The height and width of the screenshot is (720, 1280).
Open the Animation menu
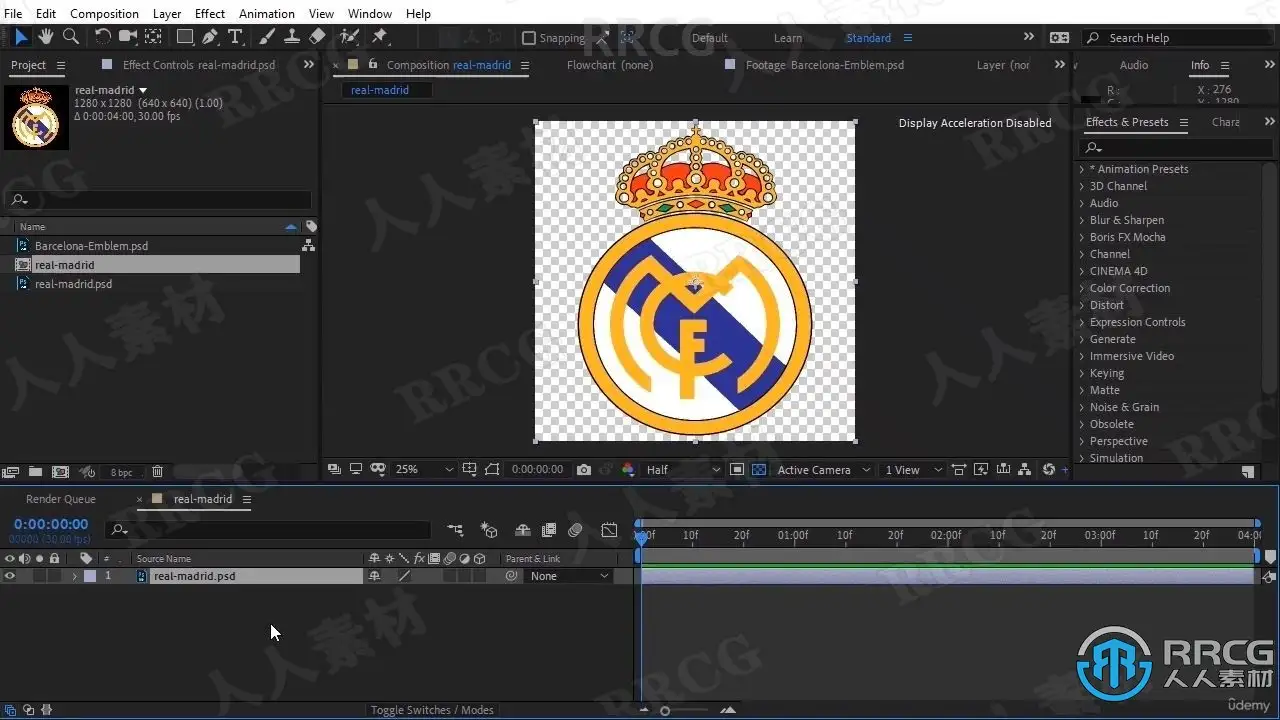click(266, 13)
